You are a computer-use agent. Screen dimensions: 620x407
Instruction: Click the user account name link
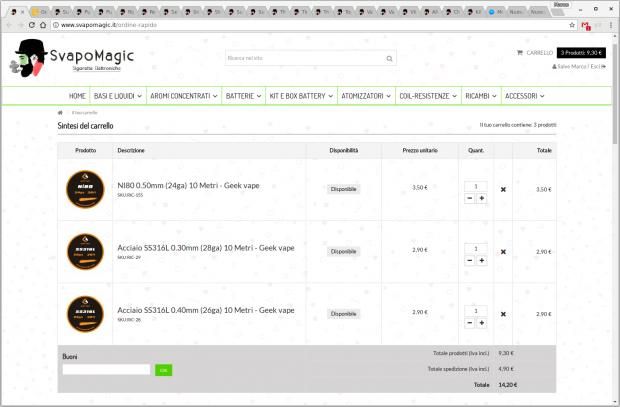(x=571, y=66)
